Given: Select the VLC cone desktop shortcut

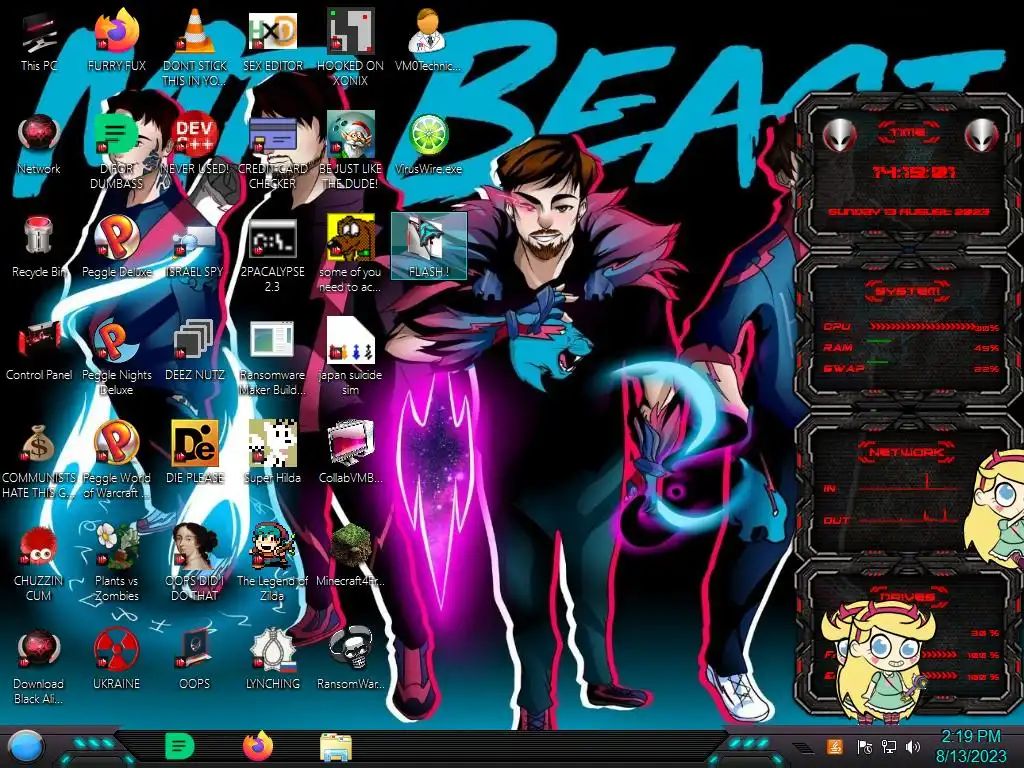Looking at the screenshot, I should 195,48.
